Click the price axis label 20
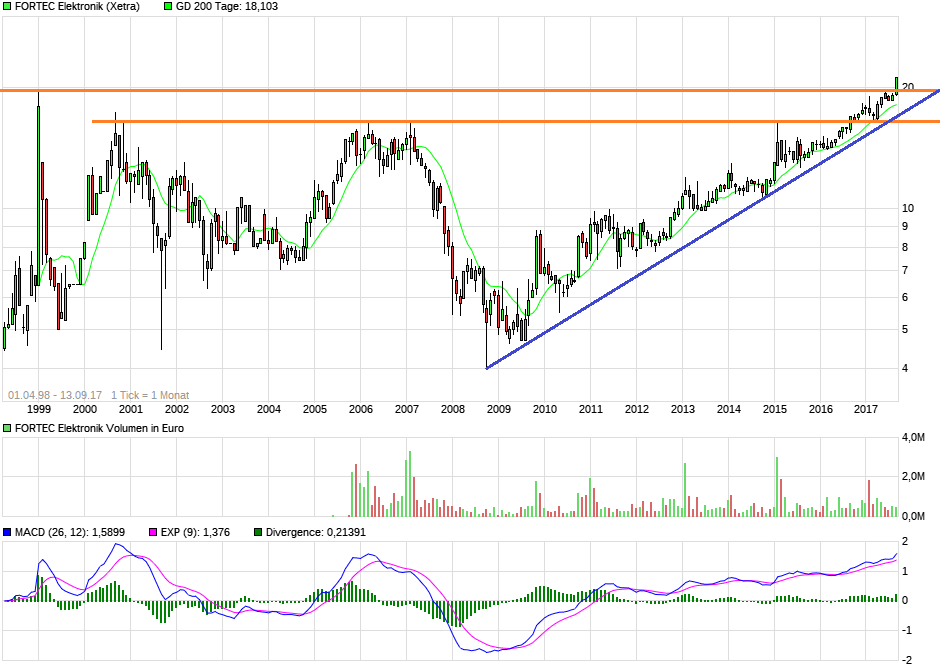 [x=907, y=85]
